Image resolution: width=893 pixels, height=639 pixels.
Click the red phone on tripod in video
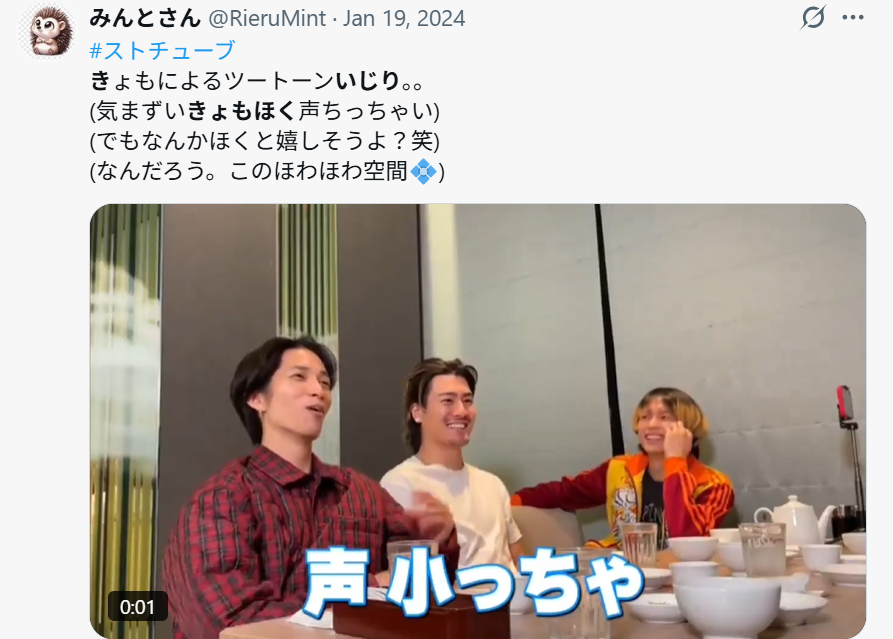pyautogui.click(x=845, y=403)
